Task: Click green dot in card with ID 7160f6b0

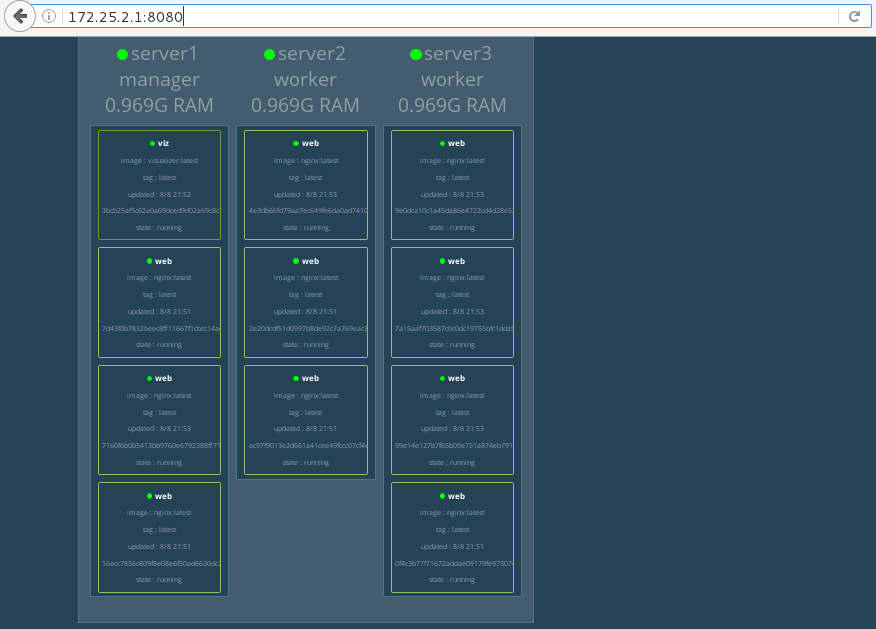Action: (x=149, y=378)
